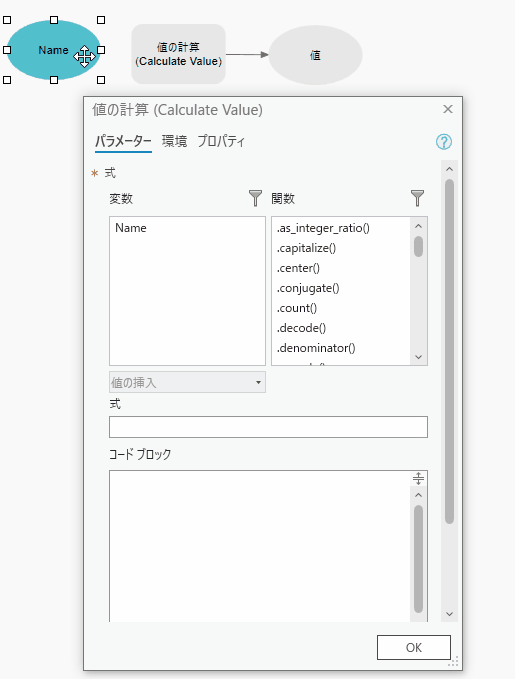Filter the 関数 functions list

[417, 198]
